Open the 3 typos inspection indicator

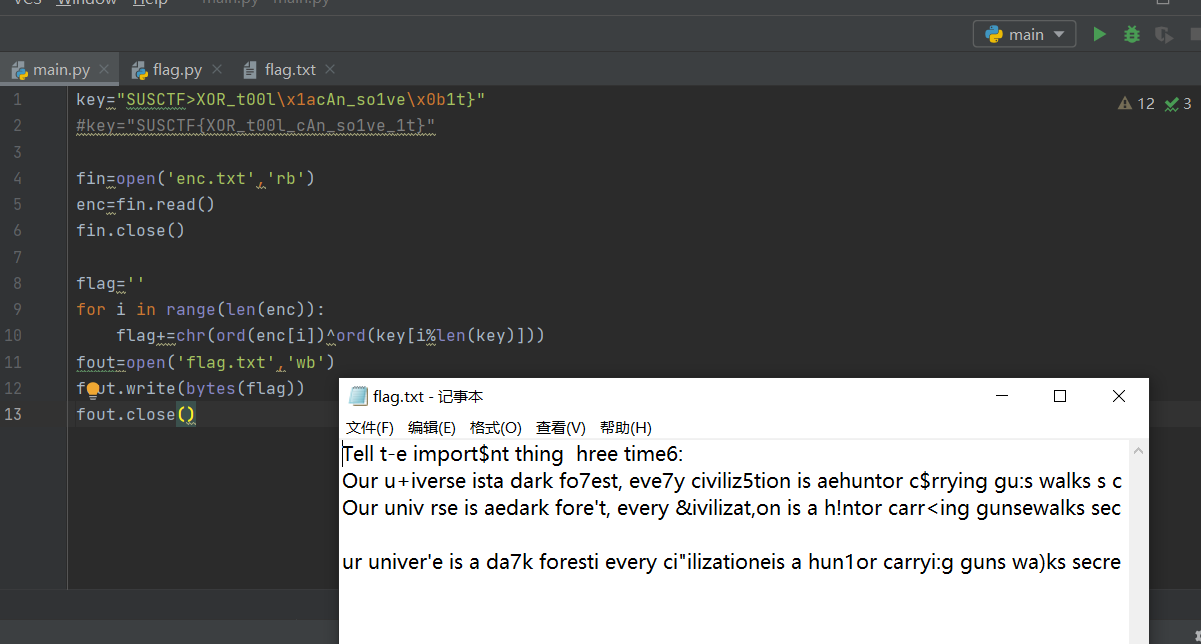[x=1178, y=103]
